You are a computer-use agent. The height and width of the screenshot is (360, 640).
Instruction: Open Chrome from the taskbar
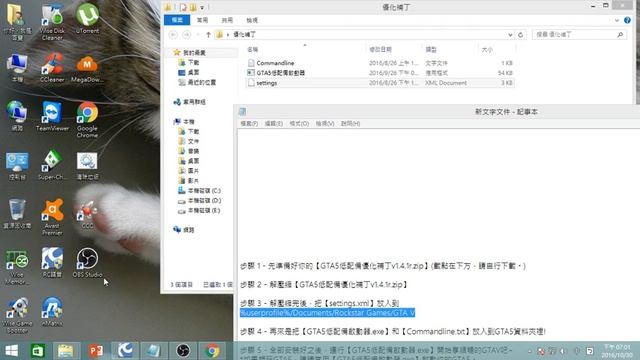212,351
